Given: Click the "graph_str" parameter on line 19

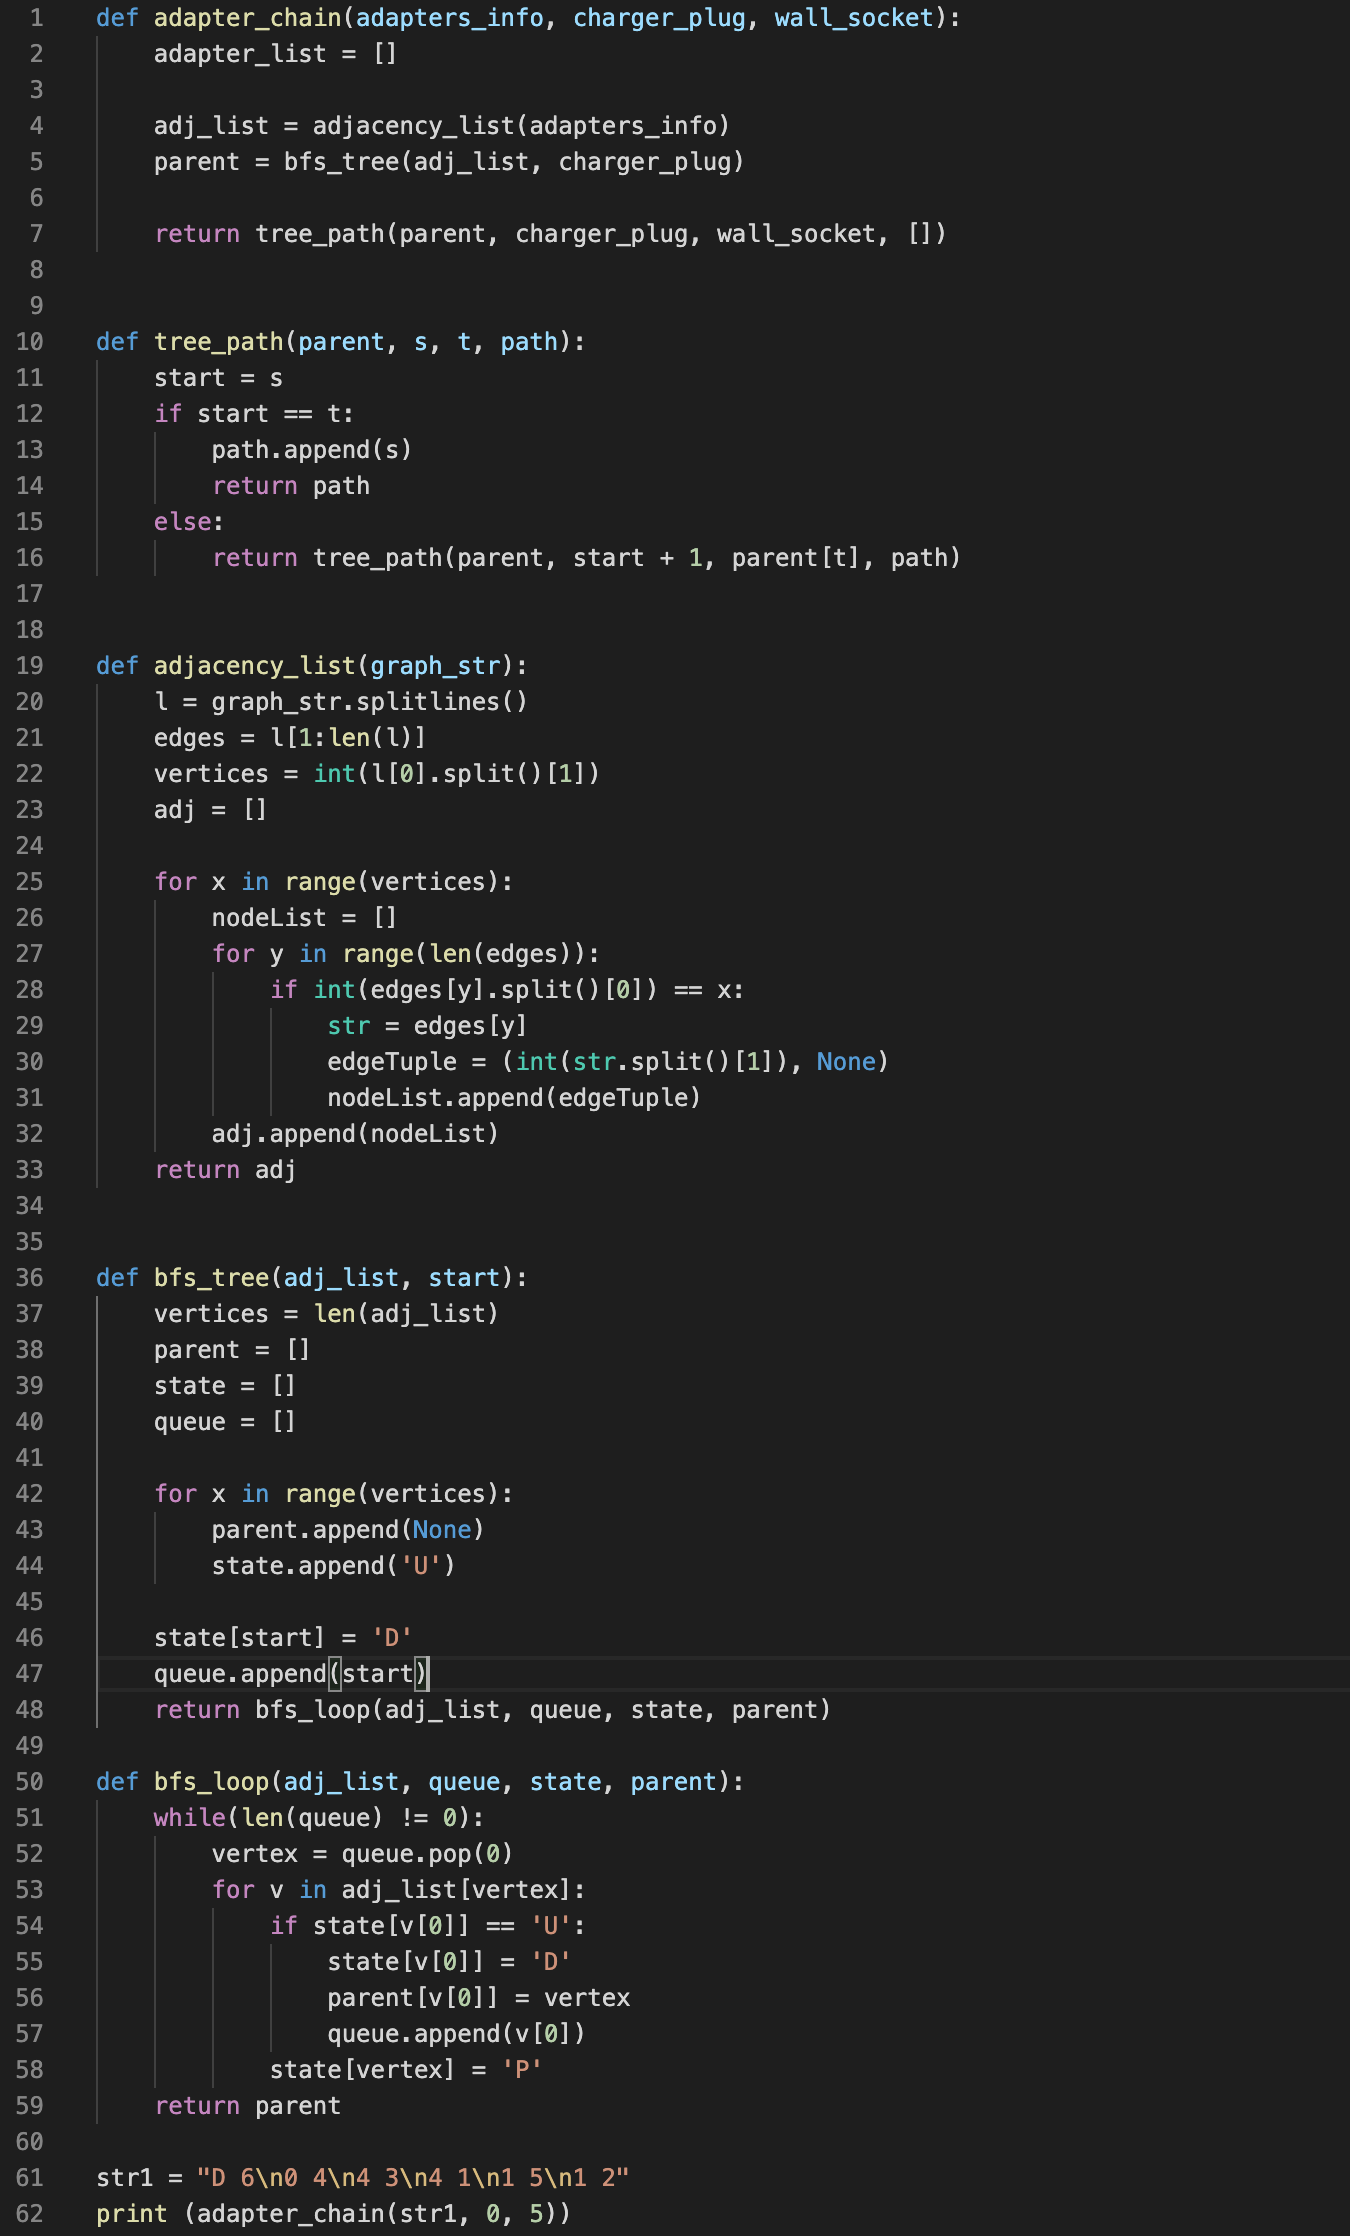Looking at the screenshot, I should (x=435, y=666).
